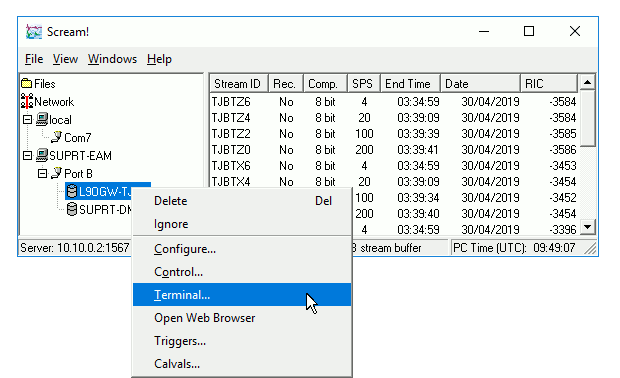Image resolution: width=620 pixels, height=378 pixels.
Task: Minimize the Scream! window
Action: (x=484, y=31)
